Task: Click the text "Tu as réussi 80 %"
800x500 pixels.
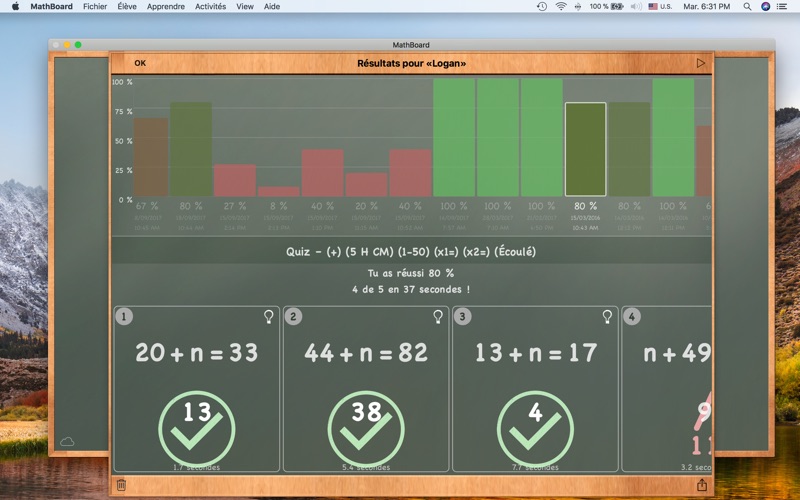Action: click(x=411, y=273)
